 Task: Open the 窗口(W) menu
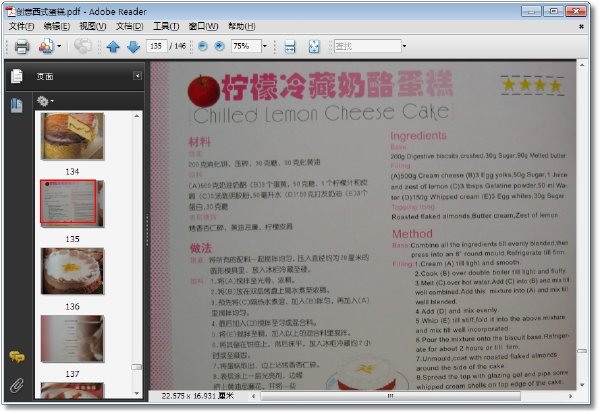click(x=203, y=26)
